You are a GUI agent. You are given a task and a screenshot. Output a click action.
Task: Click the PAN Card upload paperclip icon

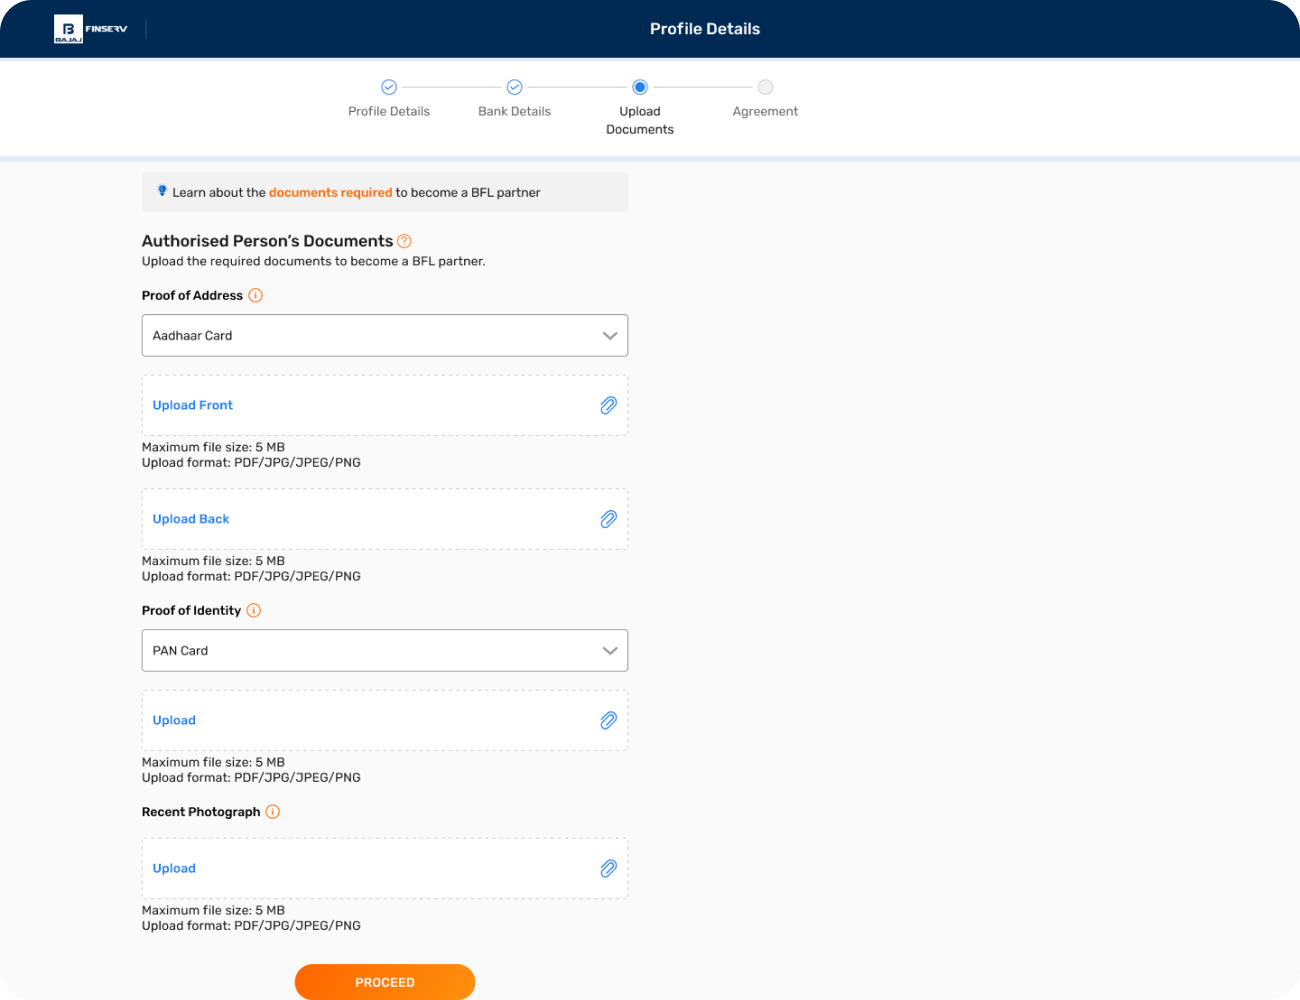tap(608, 720)
